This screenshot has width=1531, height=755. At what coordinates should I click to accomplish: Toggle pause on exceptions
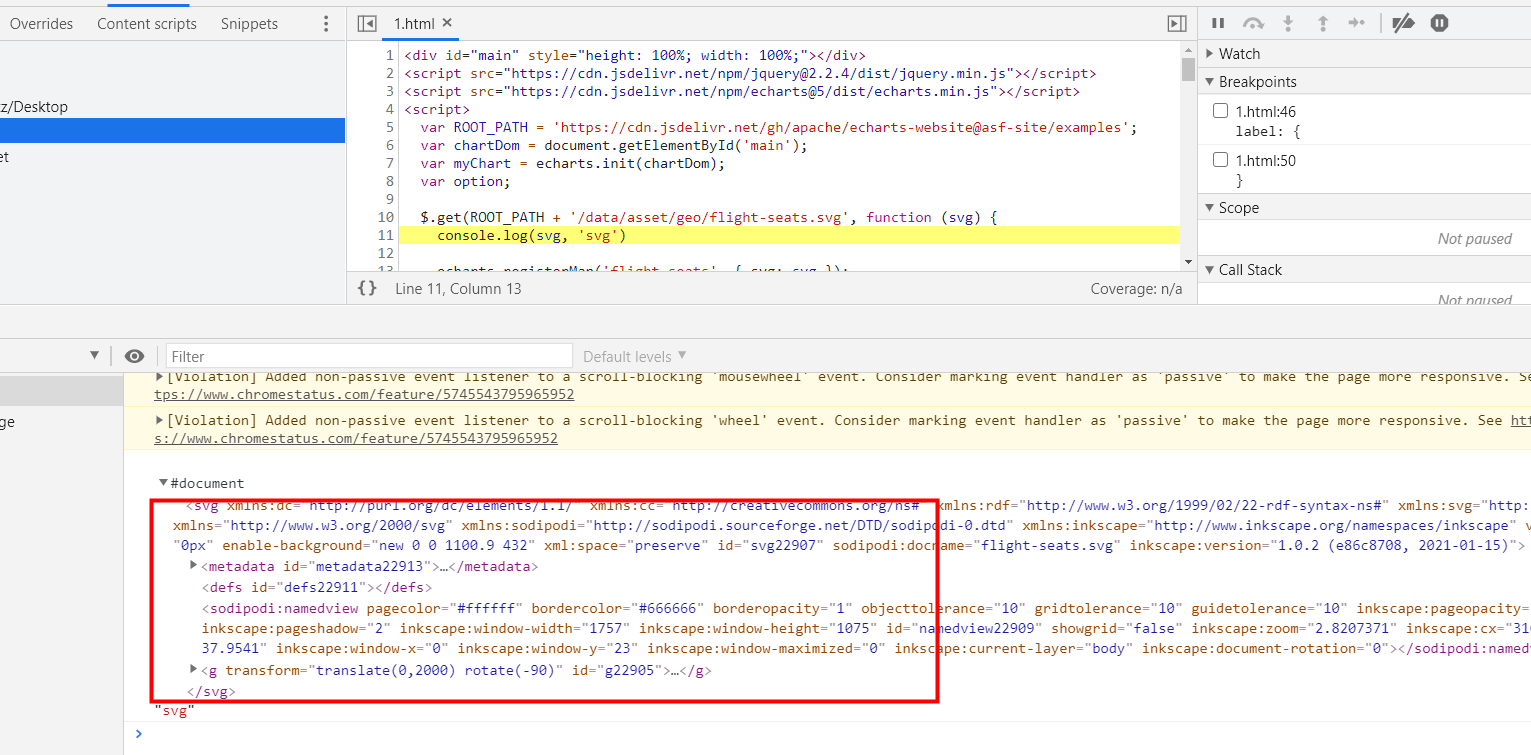coord(1439,23)
